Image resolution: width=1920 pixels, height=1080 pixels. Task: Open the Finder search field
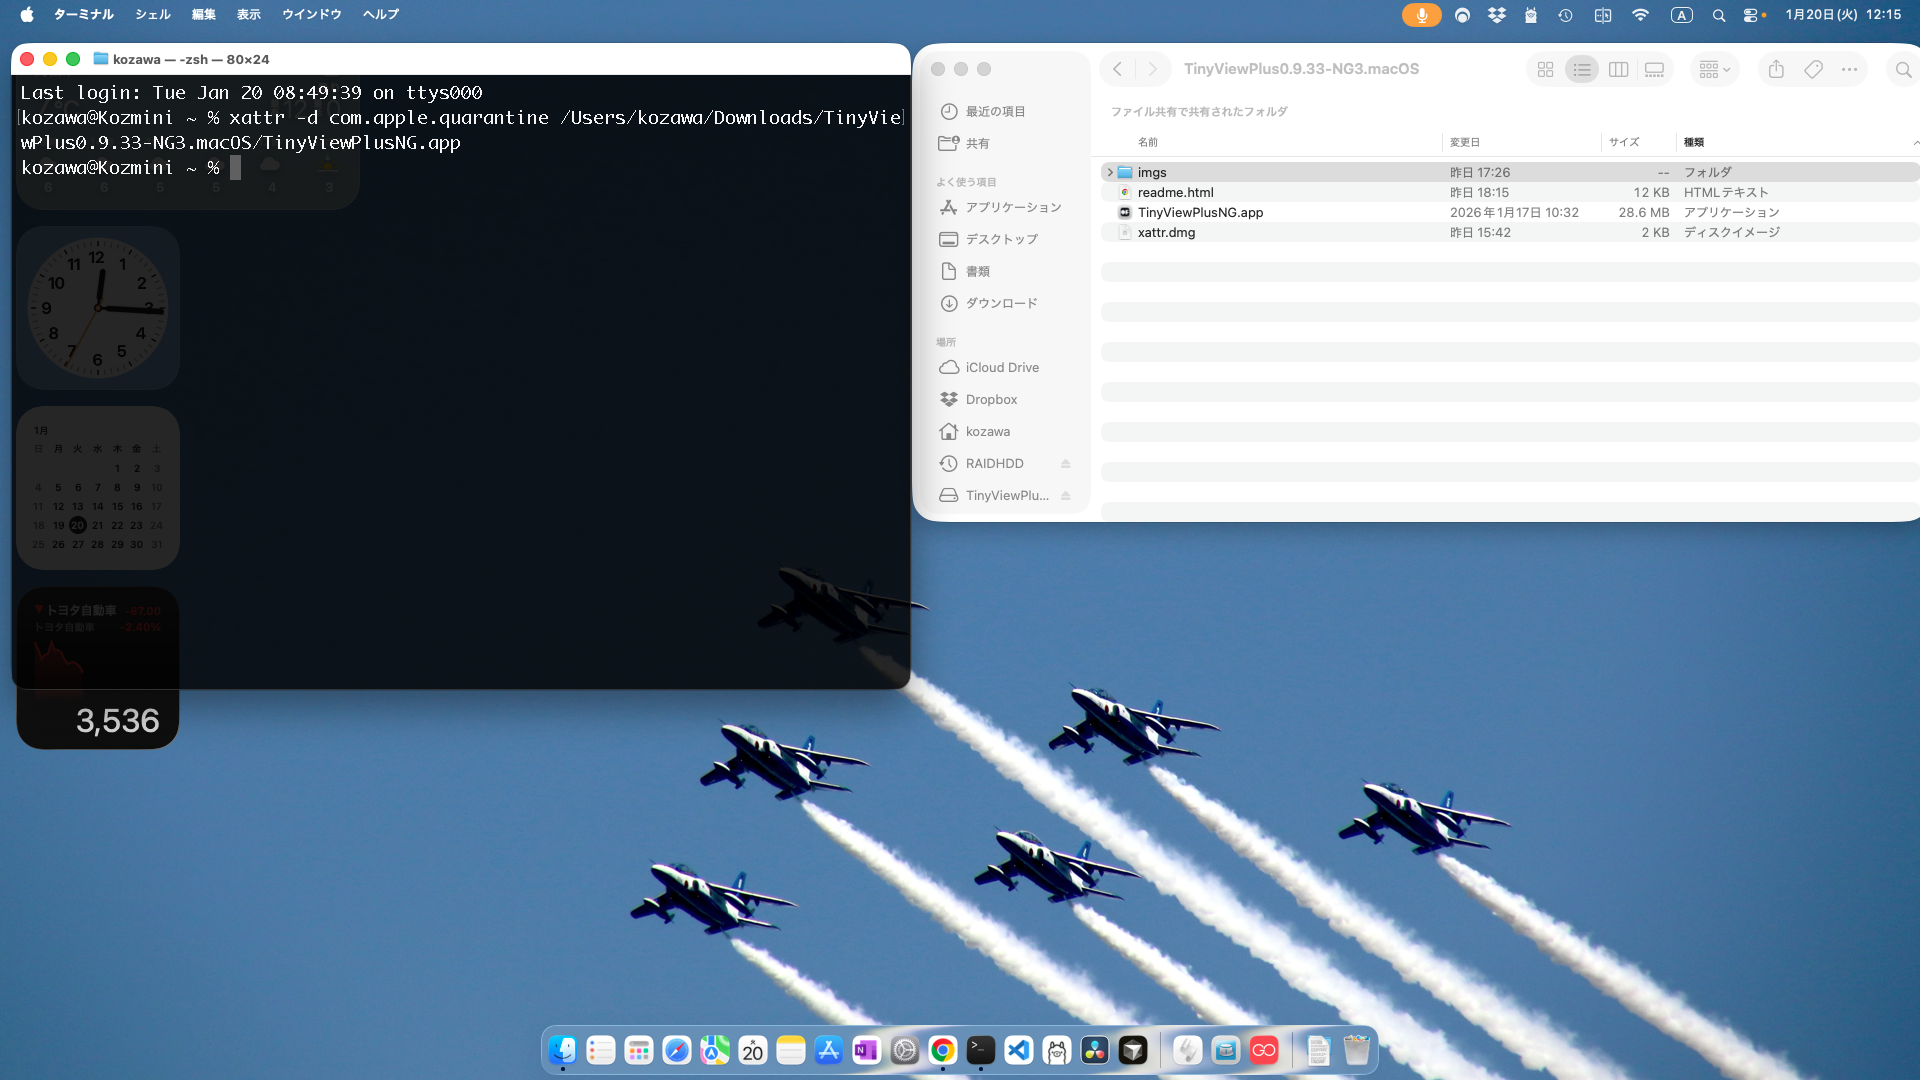click(x=1903, y=70)
